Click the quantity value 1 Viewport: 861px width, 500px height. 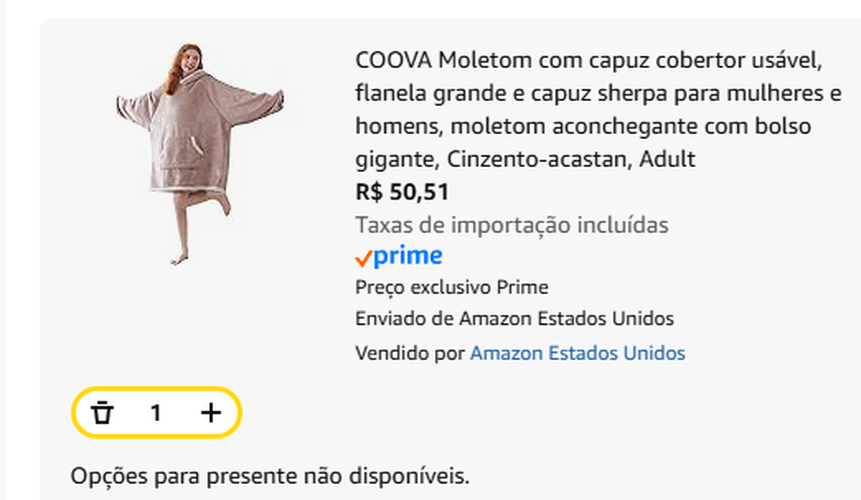pos(156,412)
